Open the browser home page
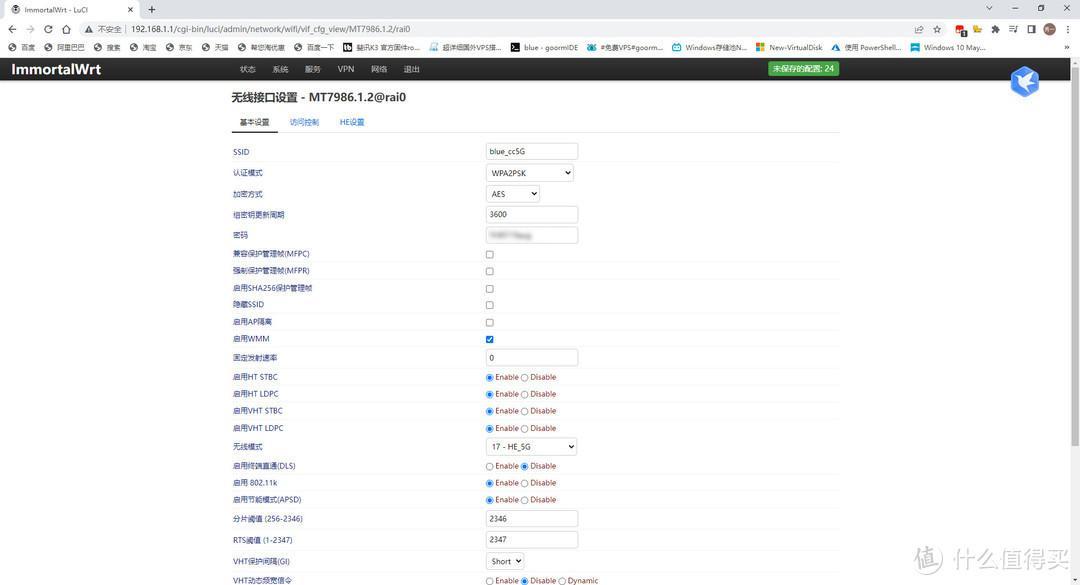 66,29
